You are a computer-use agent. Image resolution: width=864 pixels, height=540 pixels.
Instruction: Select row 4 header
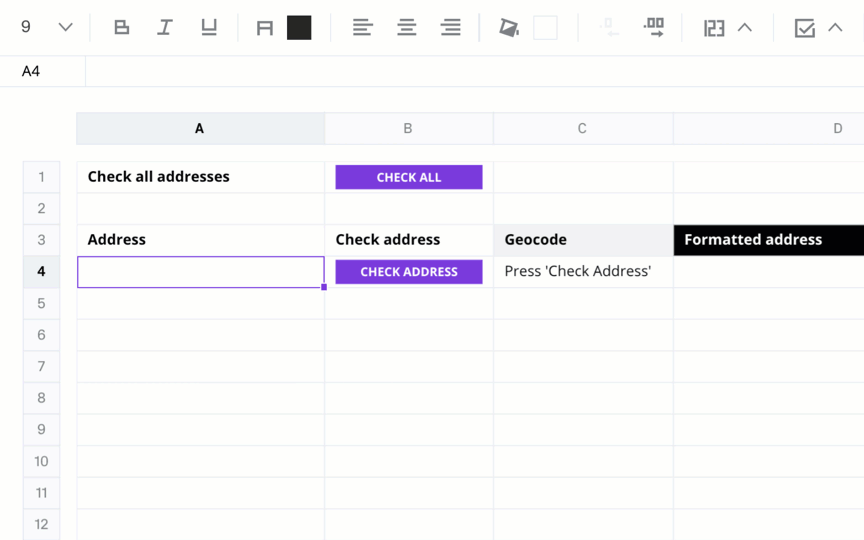41,272
